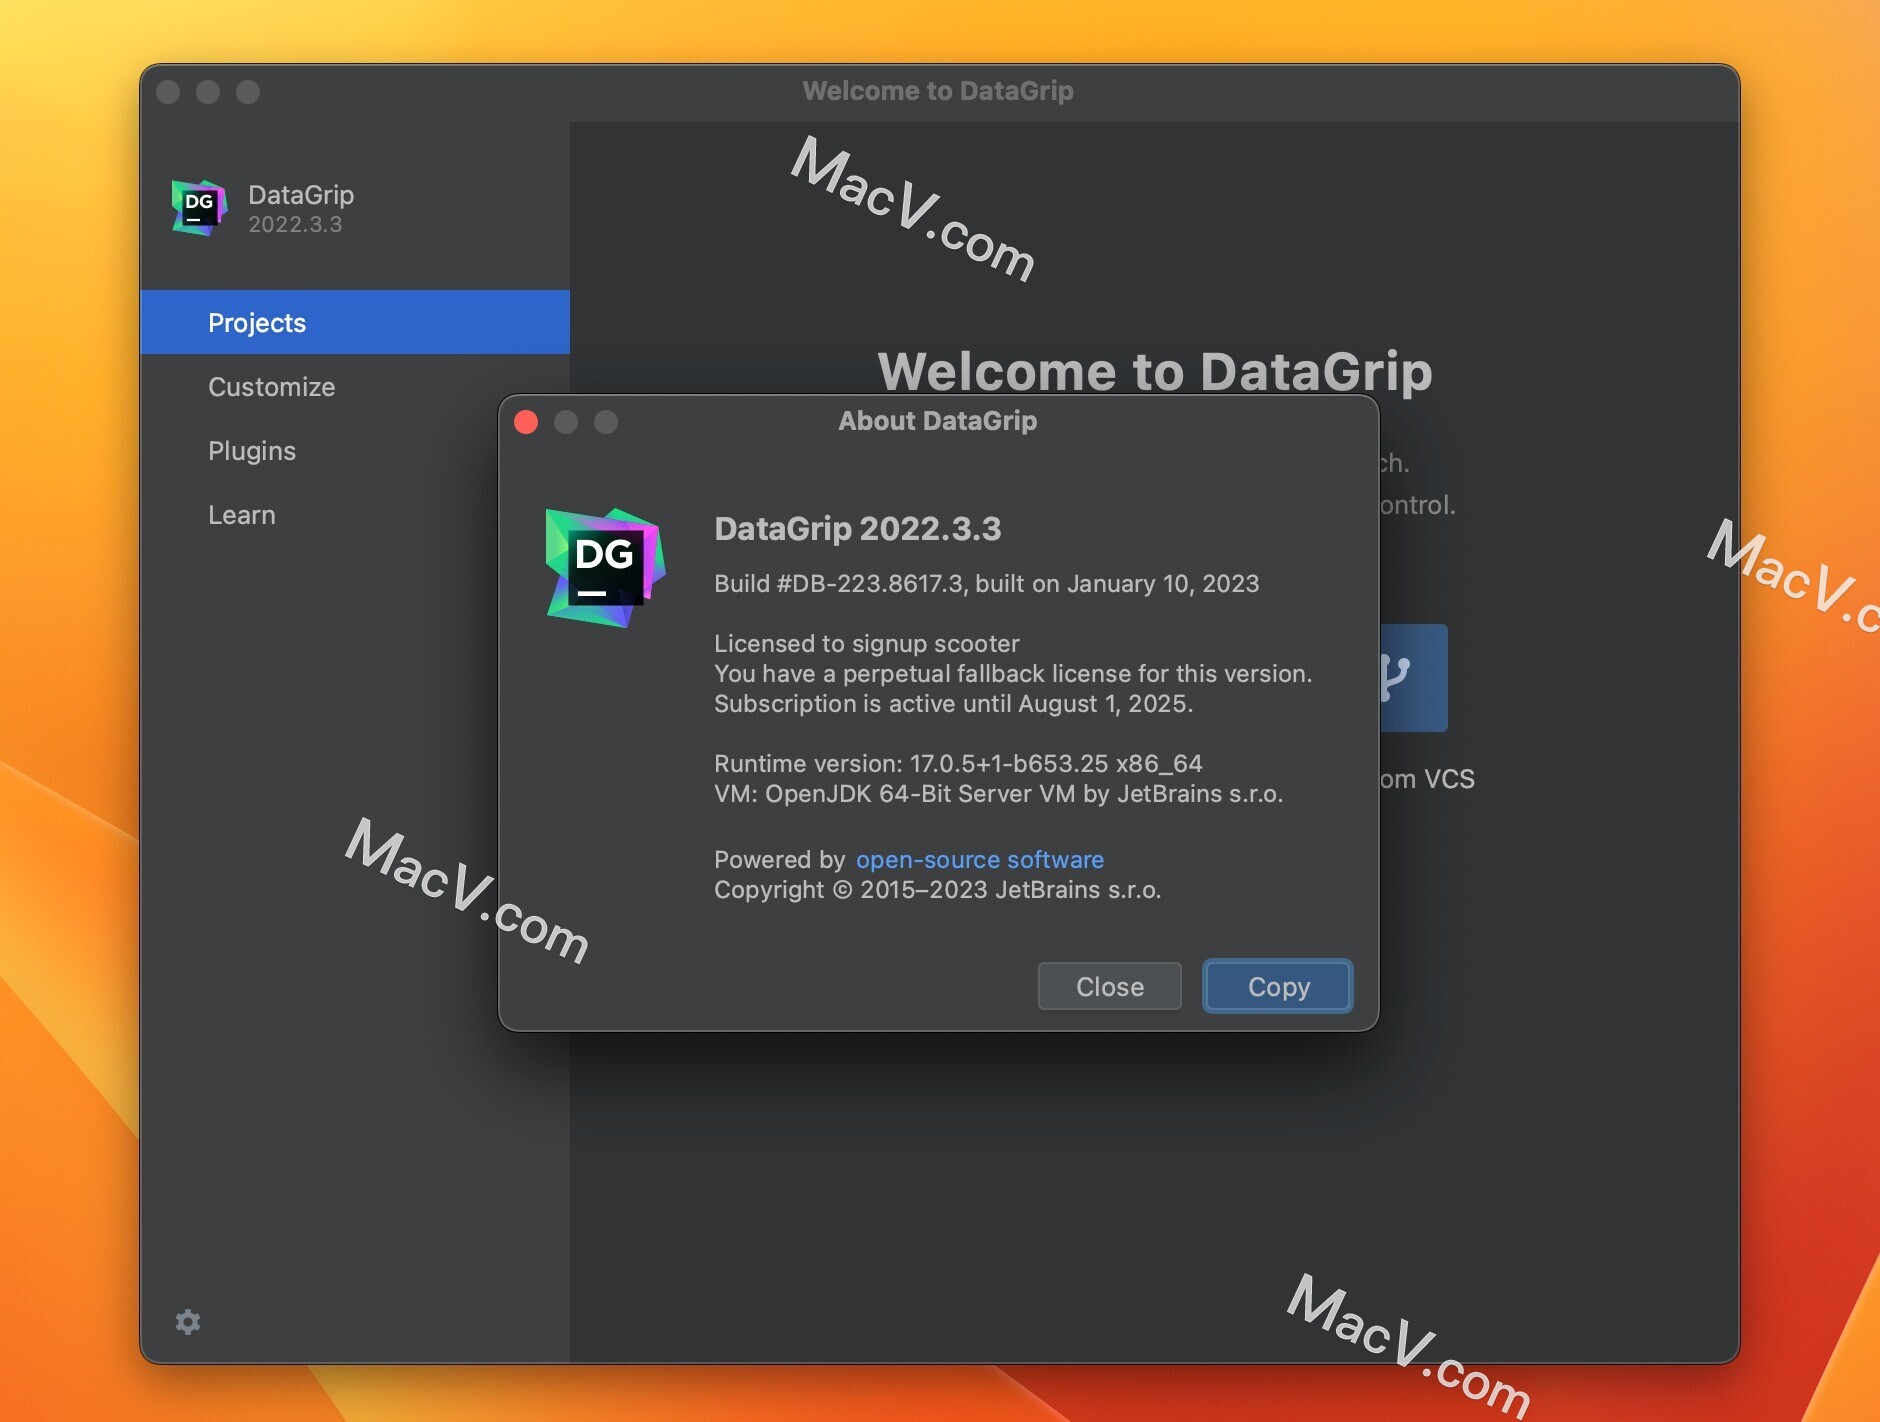Click DataGrip logo in About dialog
Image resolution: width=1880 pixels, height=1422 pixels.
tap(605, 567)
